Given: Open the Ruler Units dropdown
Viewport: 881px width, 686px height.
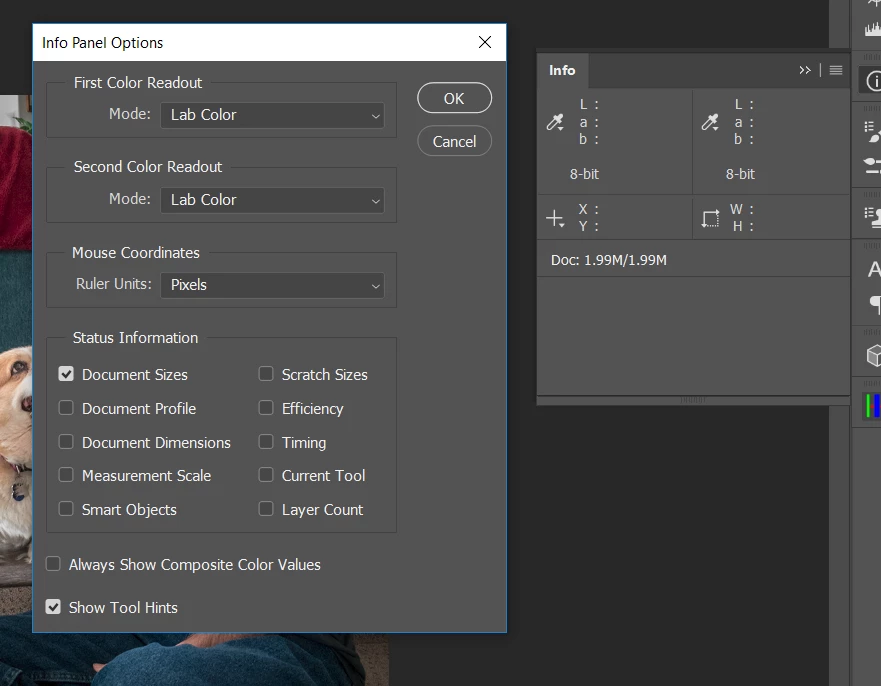Looking at the screenshot, I should click(x=273, y=285).
